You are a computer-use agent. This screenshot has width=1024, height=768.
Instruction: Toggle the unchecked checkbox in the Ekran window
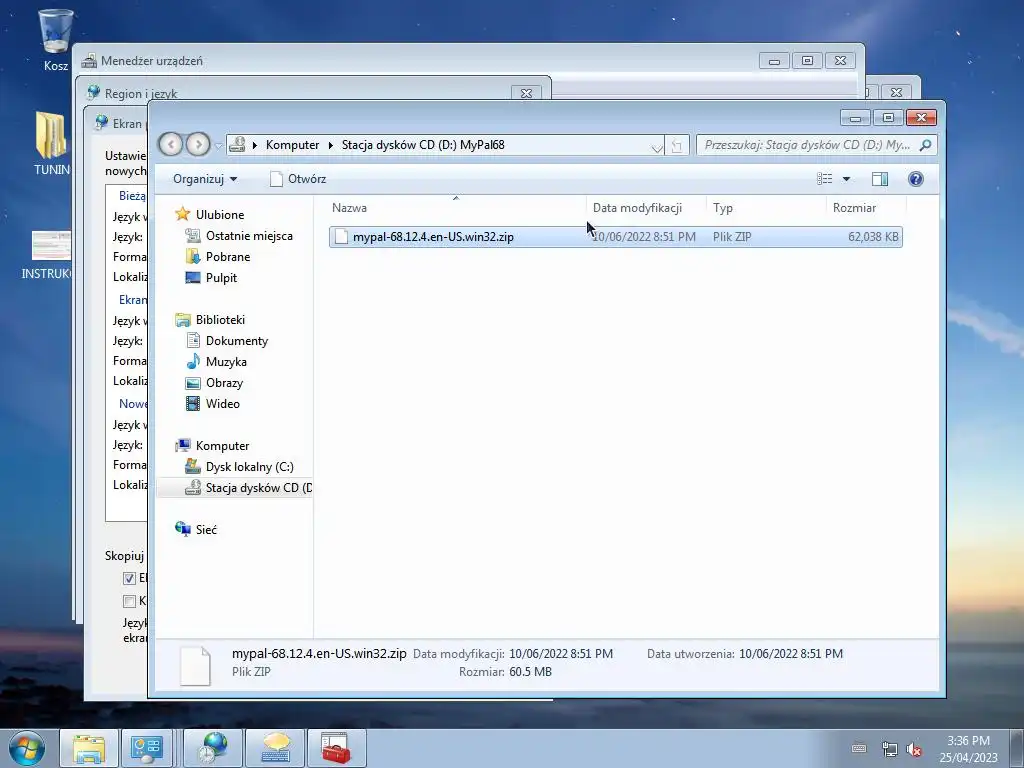[x=129, y=601]
